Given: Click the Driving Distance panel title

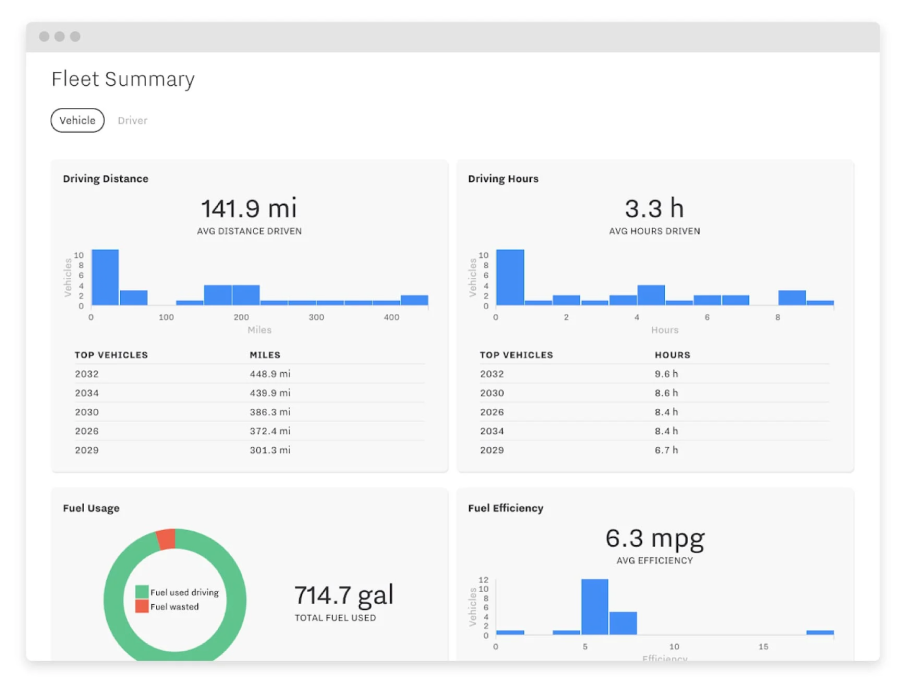Looking at the screenshot, I should coord(104,178).
